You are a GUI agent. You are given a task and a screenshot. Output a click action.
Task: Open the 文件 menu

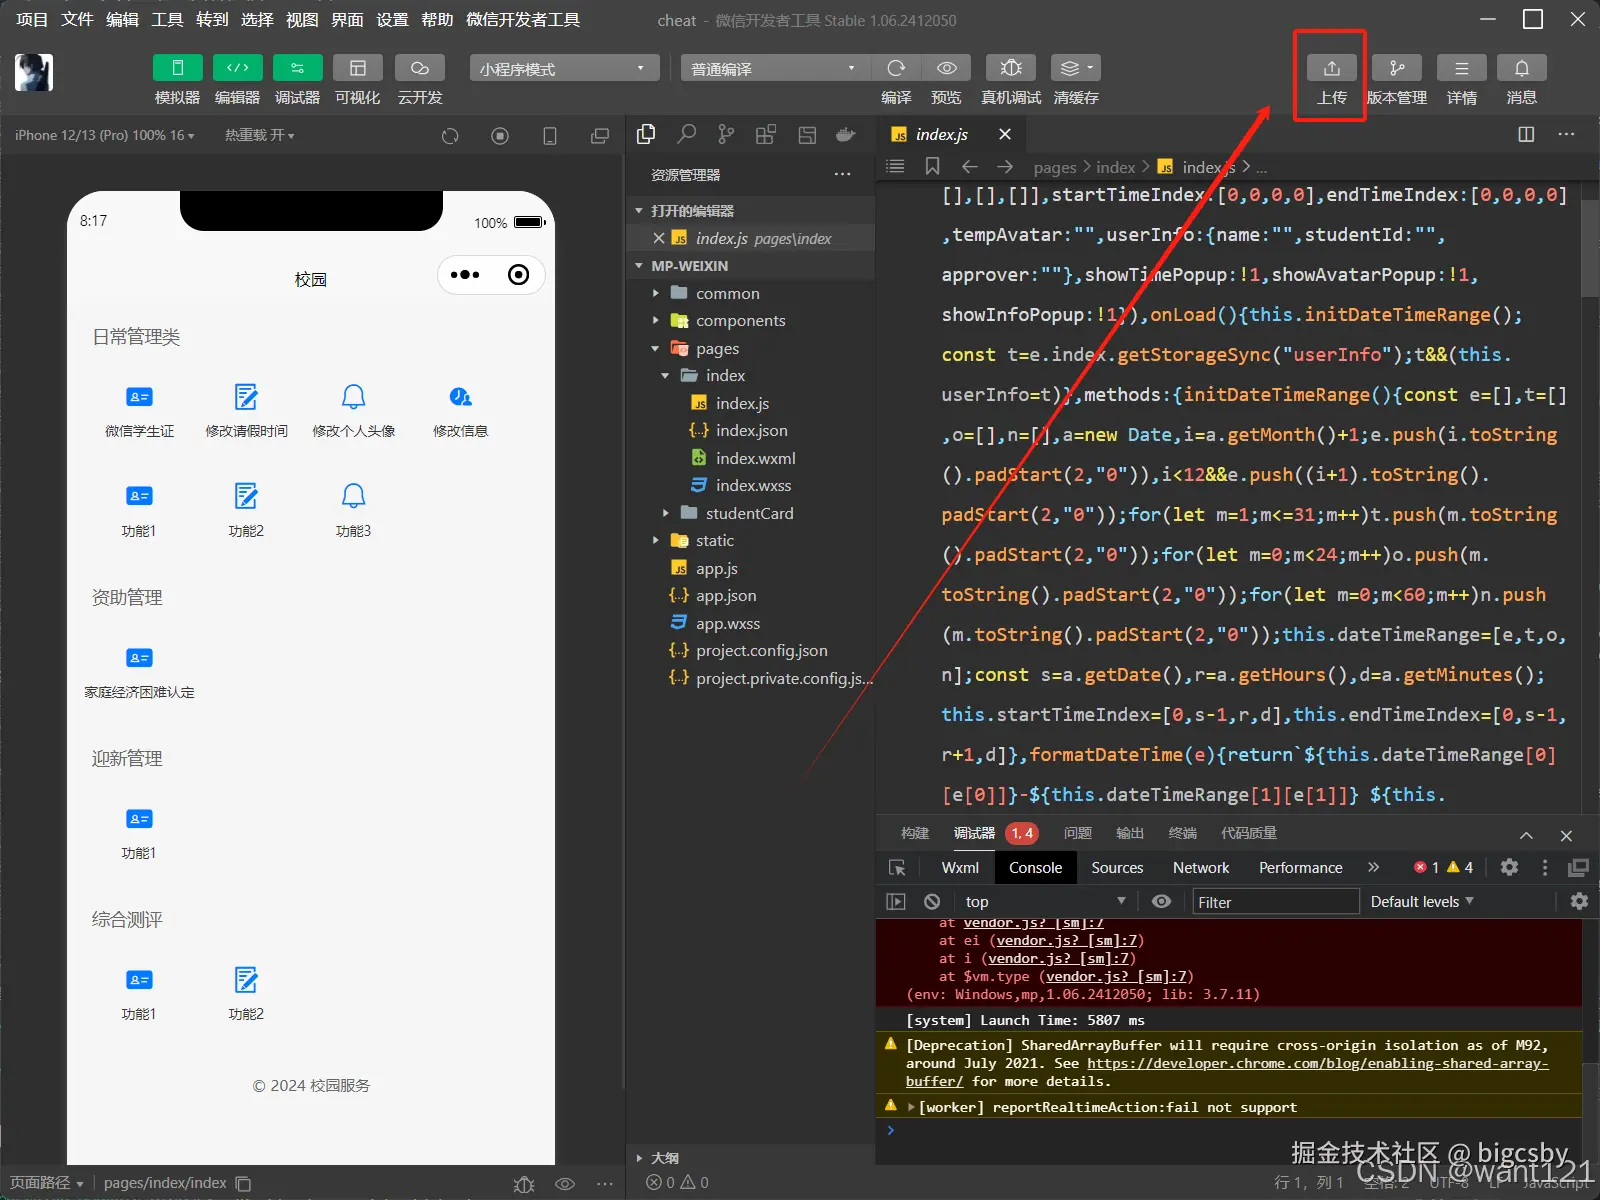coord(77,20)
